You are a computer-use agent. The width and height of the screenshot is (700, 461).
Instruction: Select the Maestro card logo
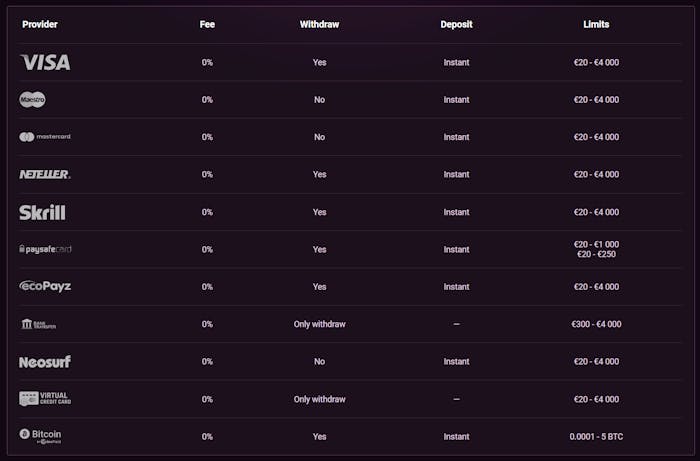click(32, 100)
